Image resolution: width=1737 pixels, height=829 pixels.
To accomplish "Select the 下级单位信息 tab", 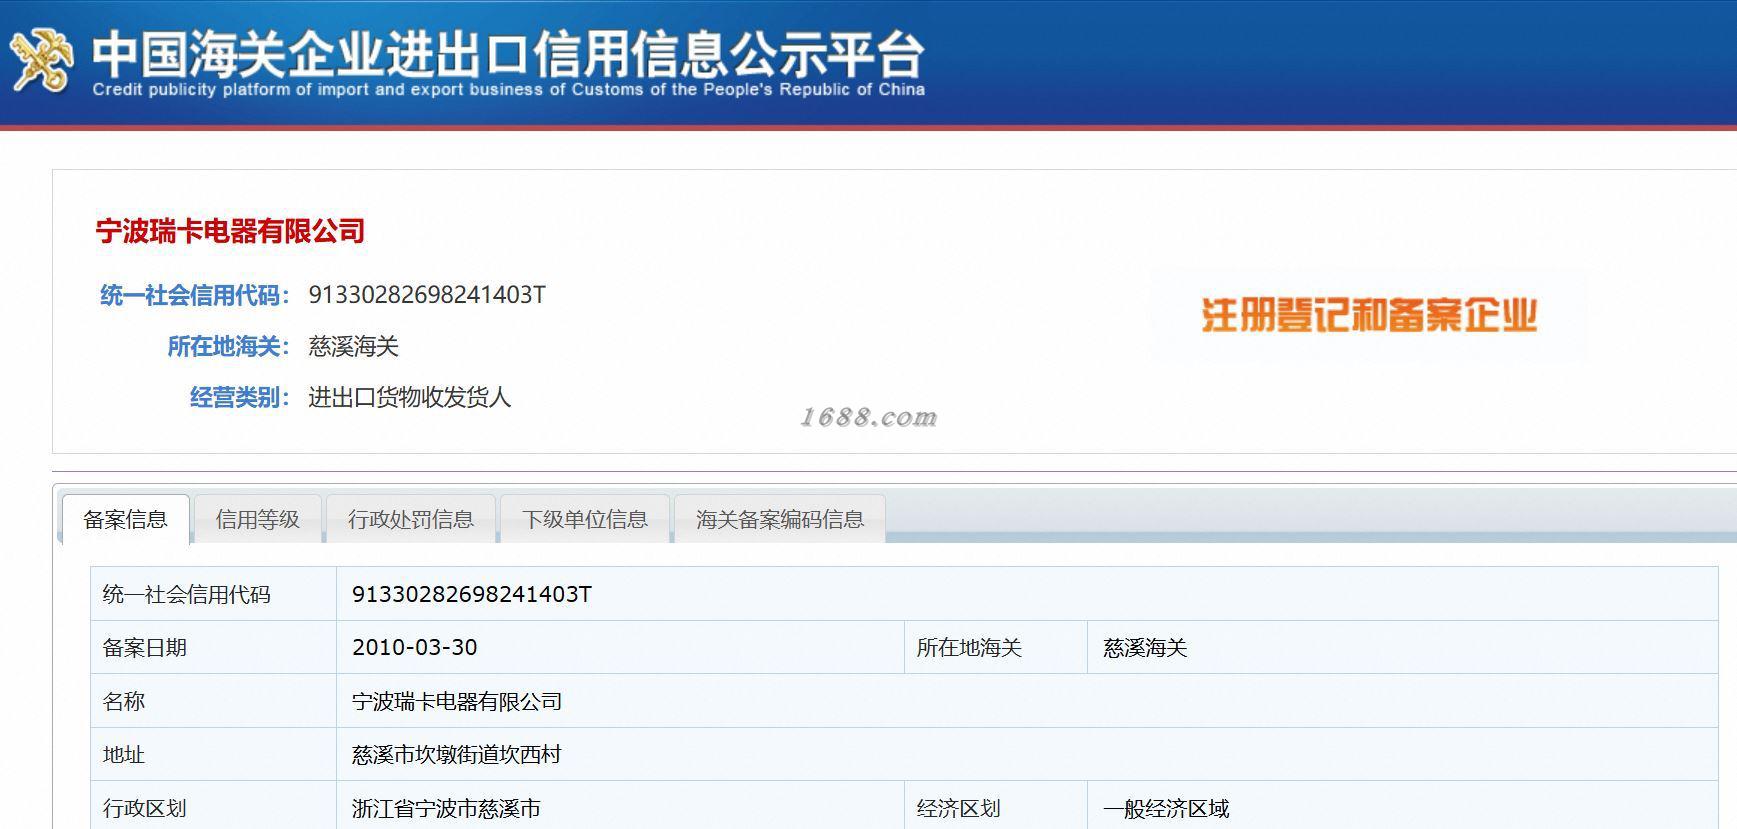I will click(x=584, y=519).
